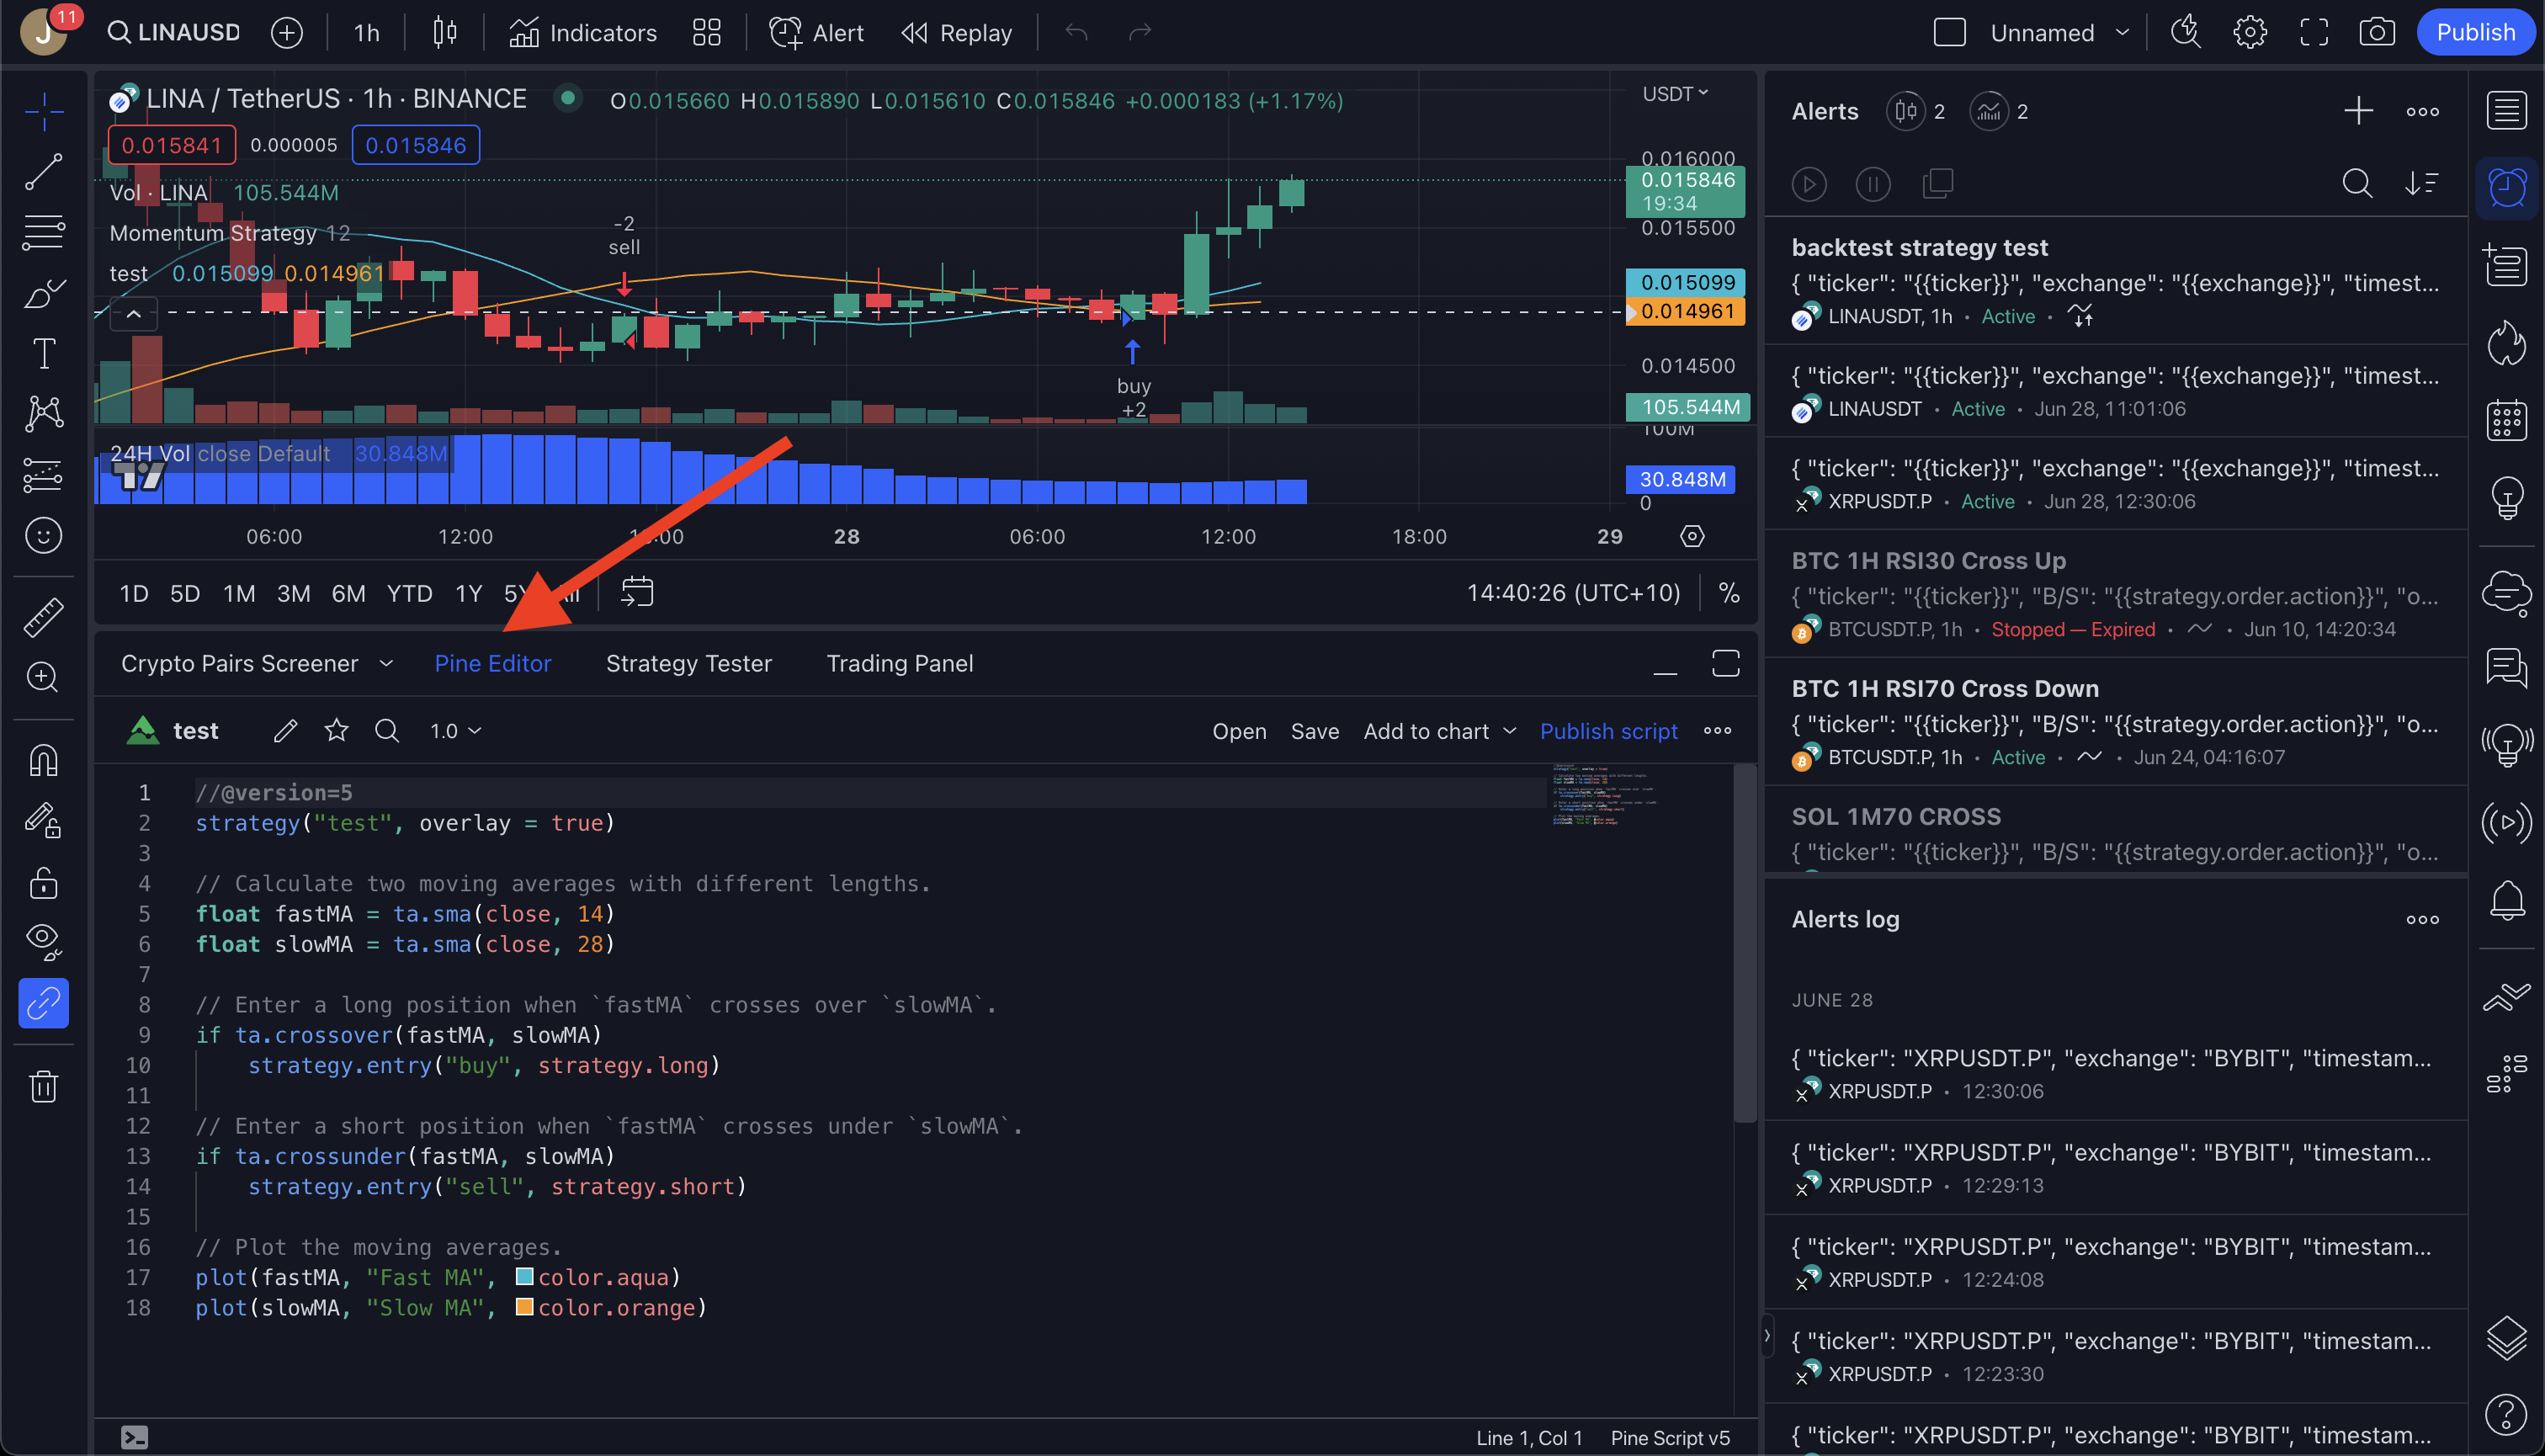Toggle hide all drawings eye icon
Viewport: 2545px width, 1456px height.
44,941
